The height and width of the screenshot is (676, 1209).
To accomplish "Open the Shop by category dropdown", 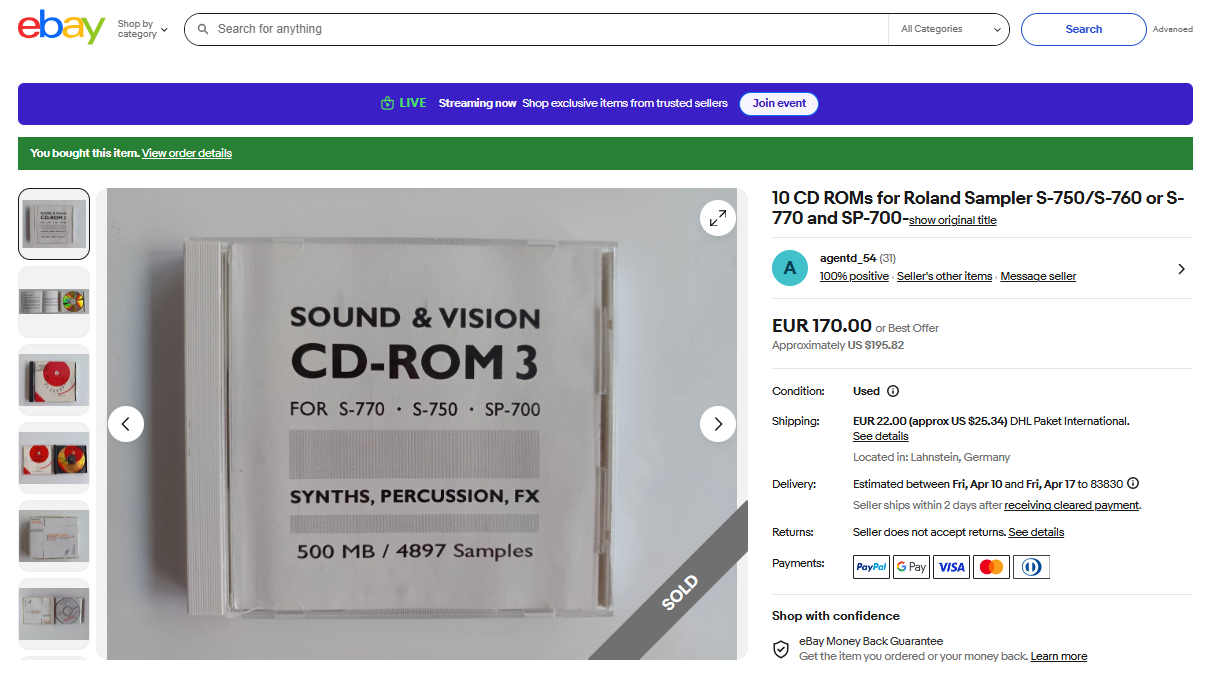I will [142, 29].
